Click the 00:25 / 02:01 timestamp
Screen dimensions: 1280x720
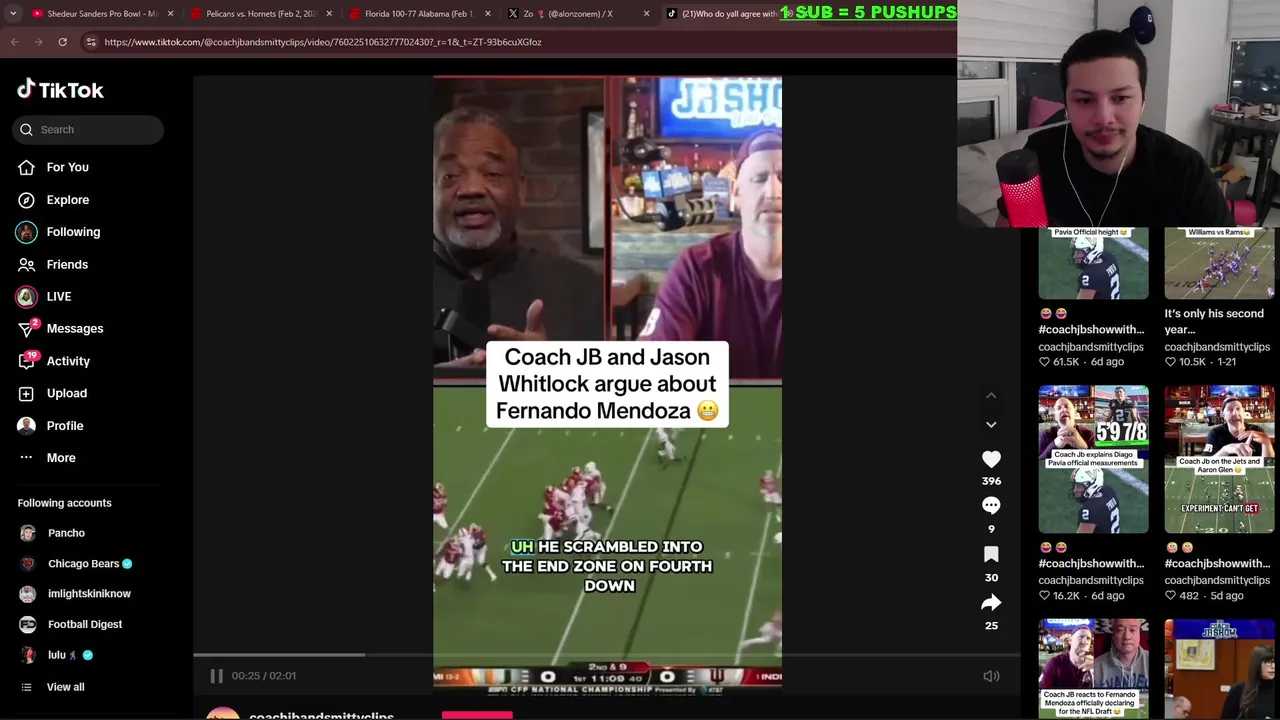pos(264,676)
